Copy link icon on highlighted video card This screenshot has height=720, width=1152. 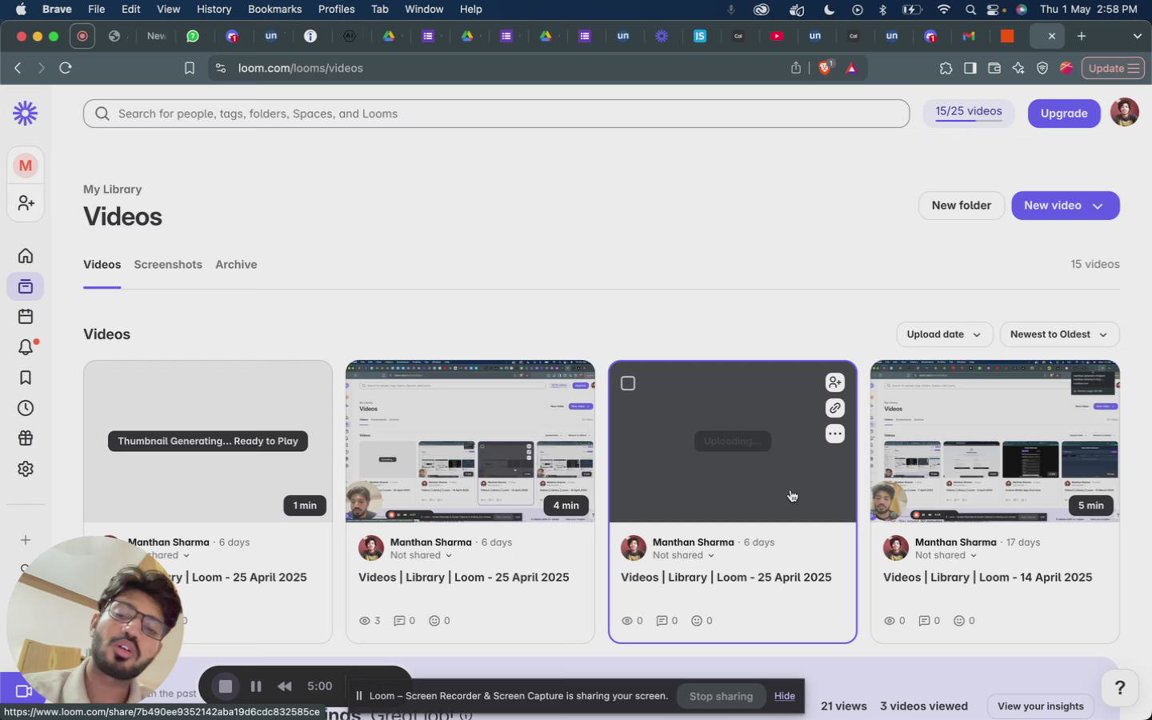click(x=835, y=408)
